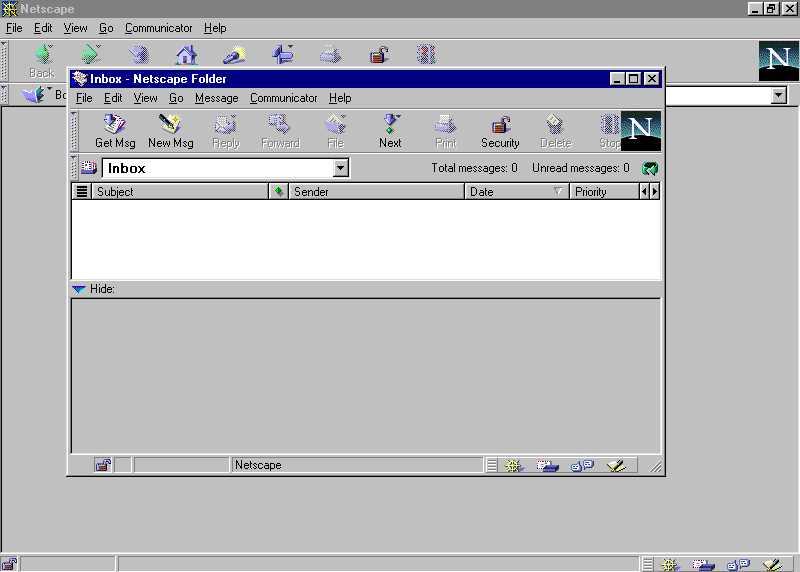Click Reload in the Navigator toolbar
Screen dimensions: 800x572
pos(138,55)
